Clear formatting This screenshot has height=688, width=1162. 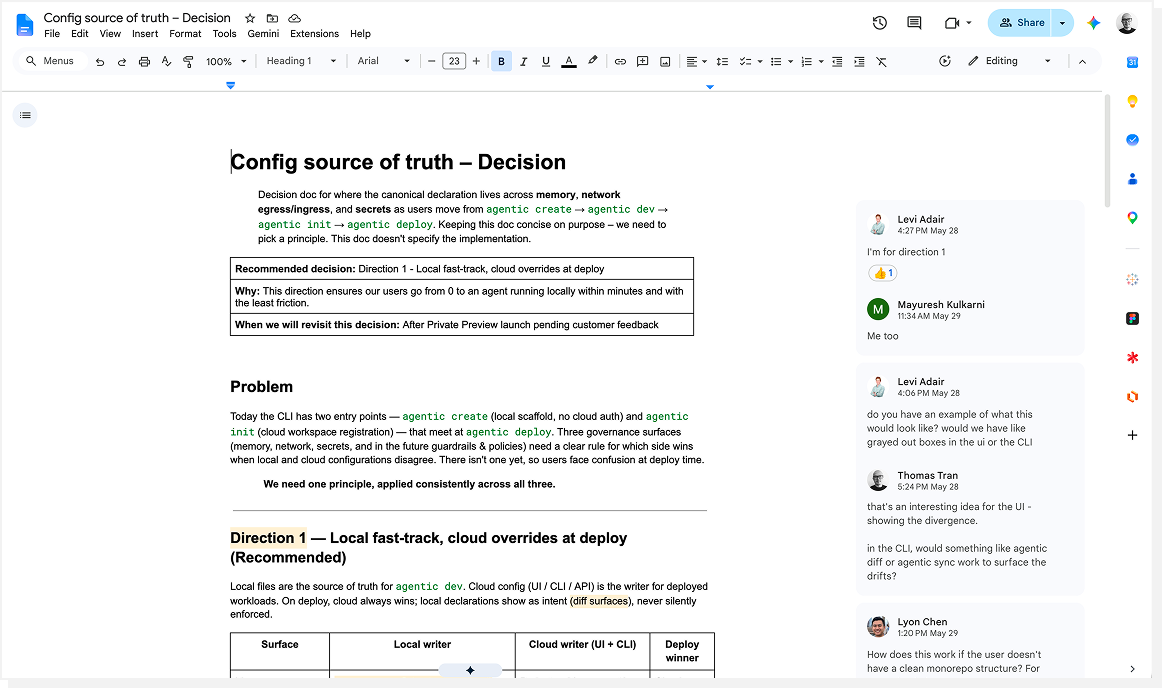click(x=881, y=62)
